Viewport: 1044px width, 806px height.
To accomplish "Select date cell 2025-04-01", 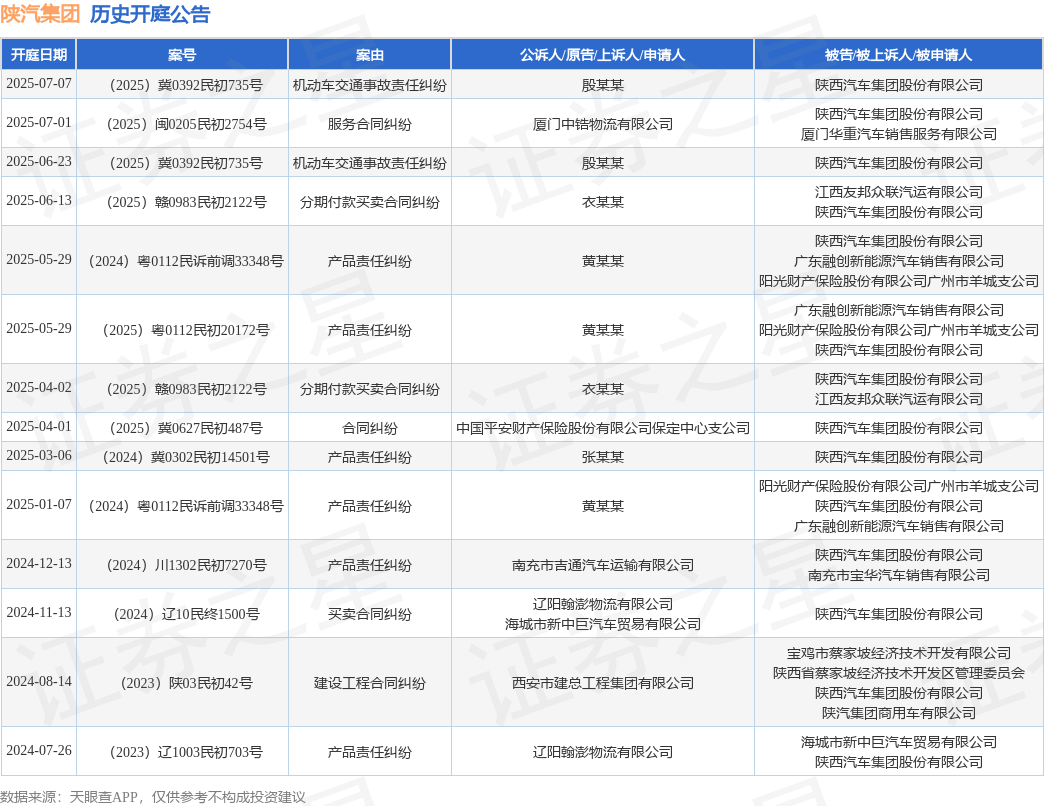I will point(39,426).
